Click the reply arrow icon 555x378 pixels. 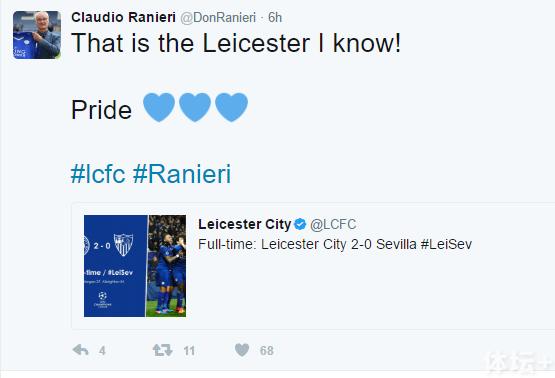pyautogui.click(x=81, y=350)
